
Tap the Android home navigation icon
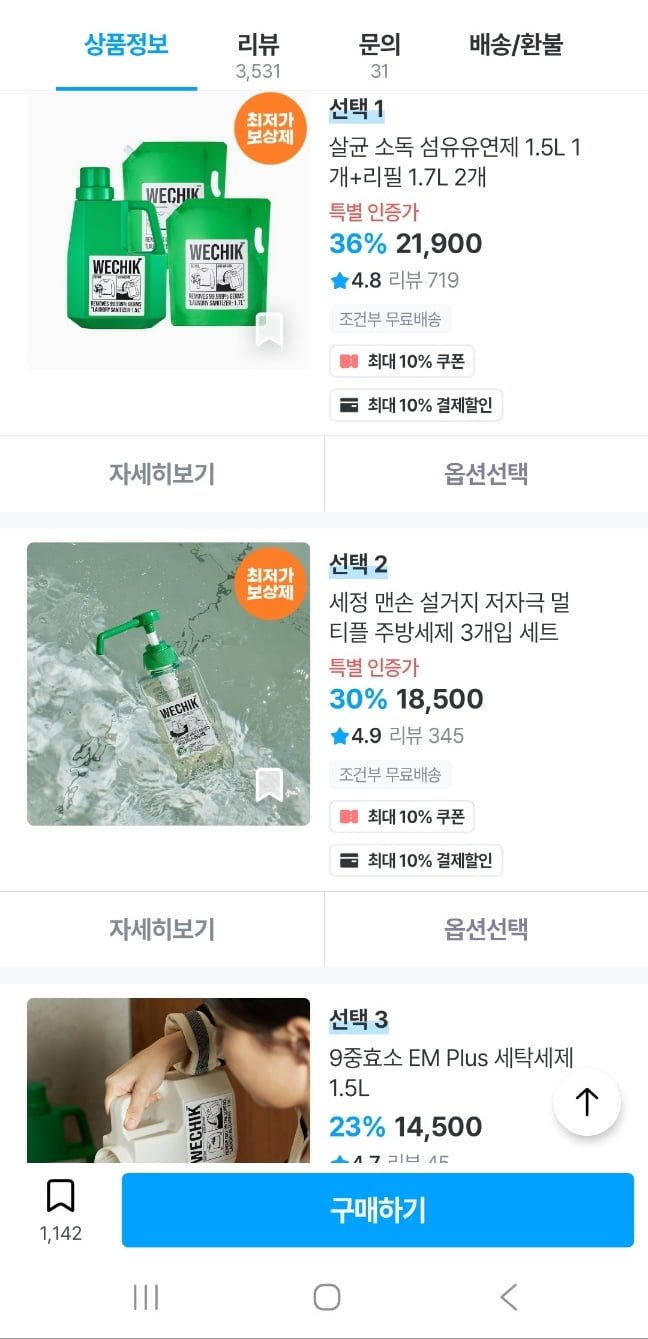(x=327, y=1297)
